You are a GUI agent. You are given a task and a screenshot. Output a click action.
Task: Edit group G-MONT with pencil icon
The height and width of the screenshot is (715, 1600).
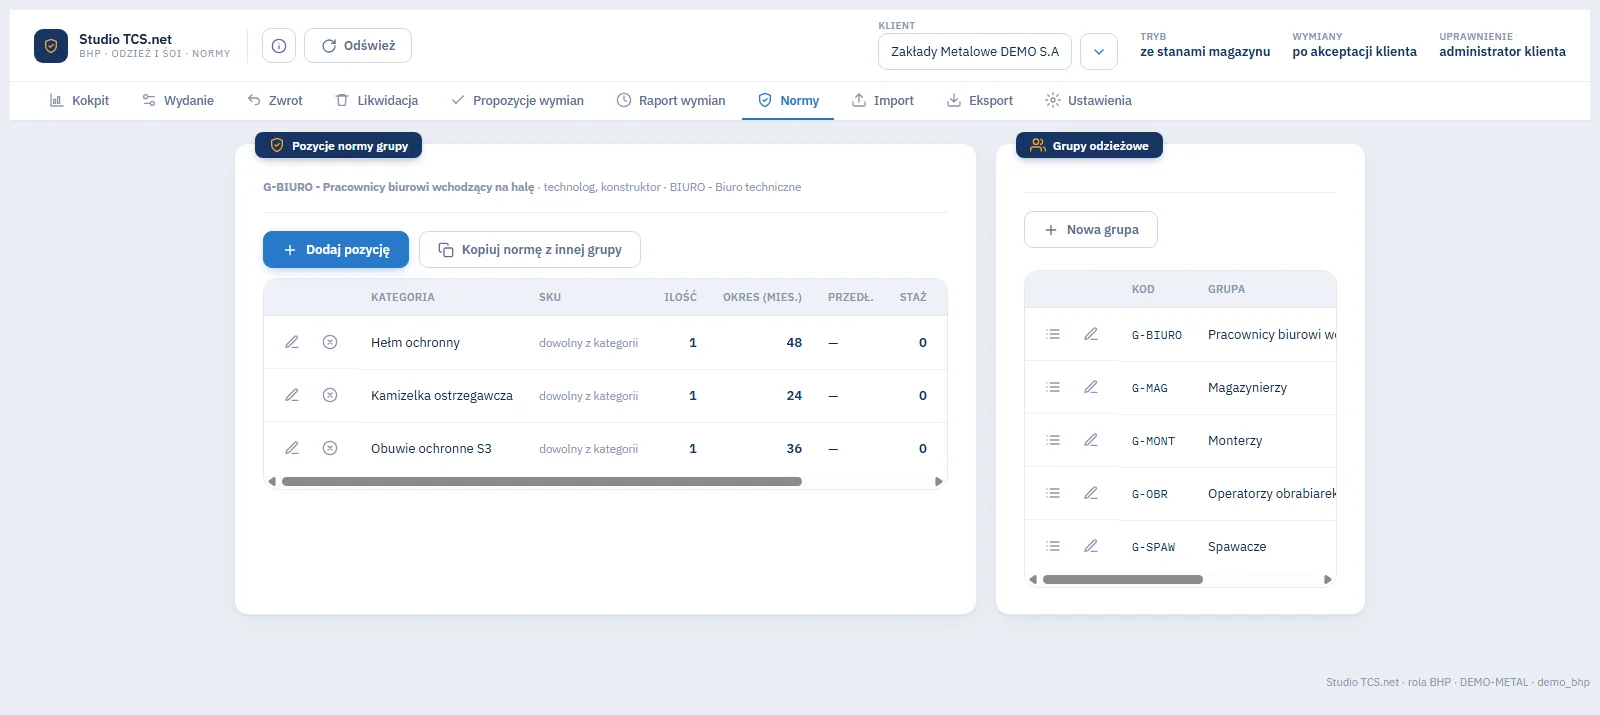1091,440
